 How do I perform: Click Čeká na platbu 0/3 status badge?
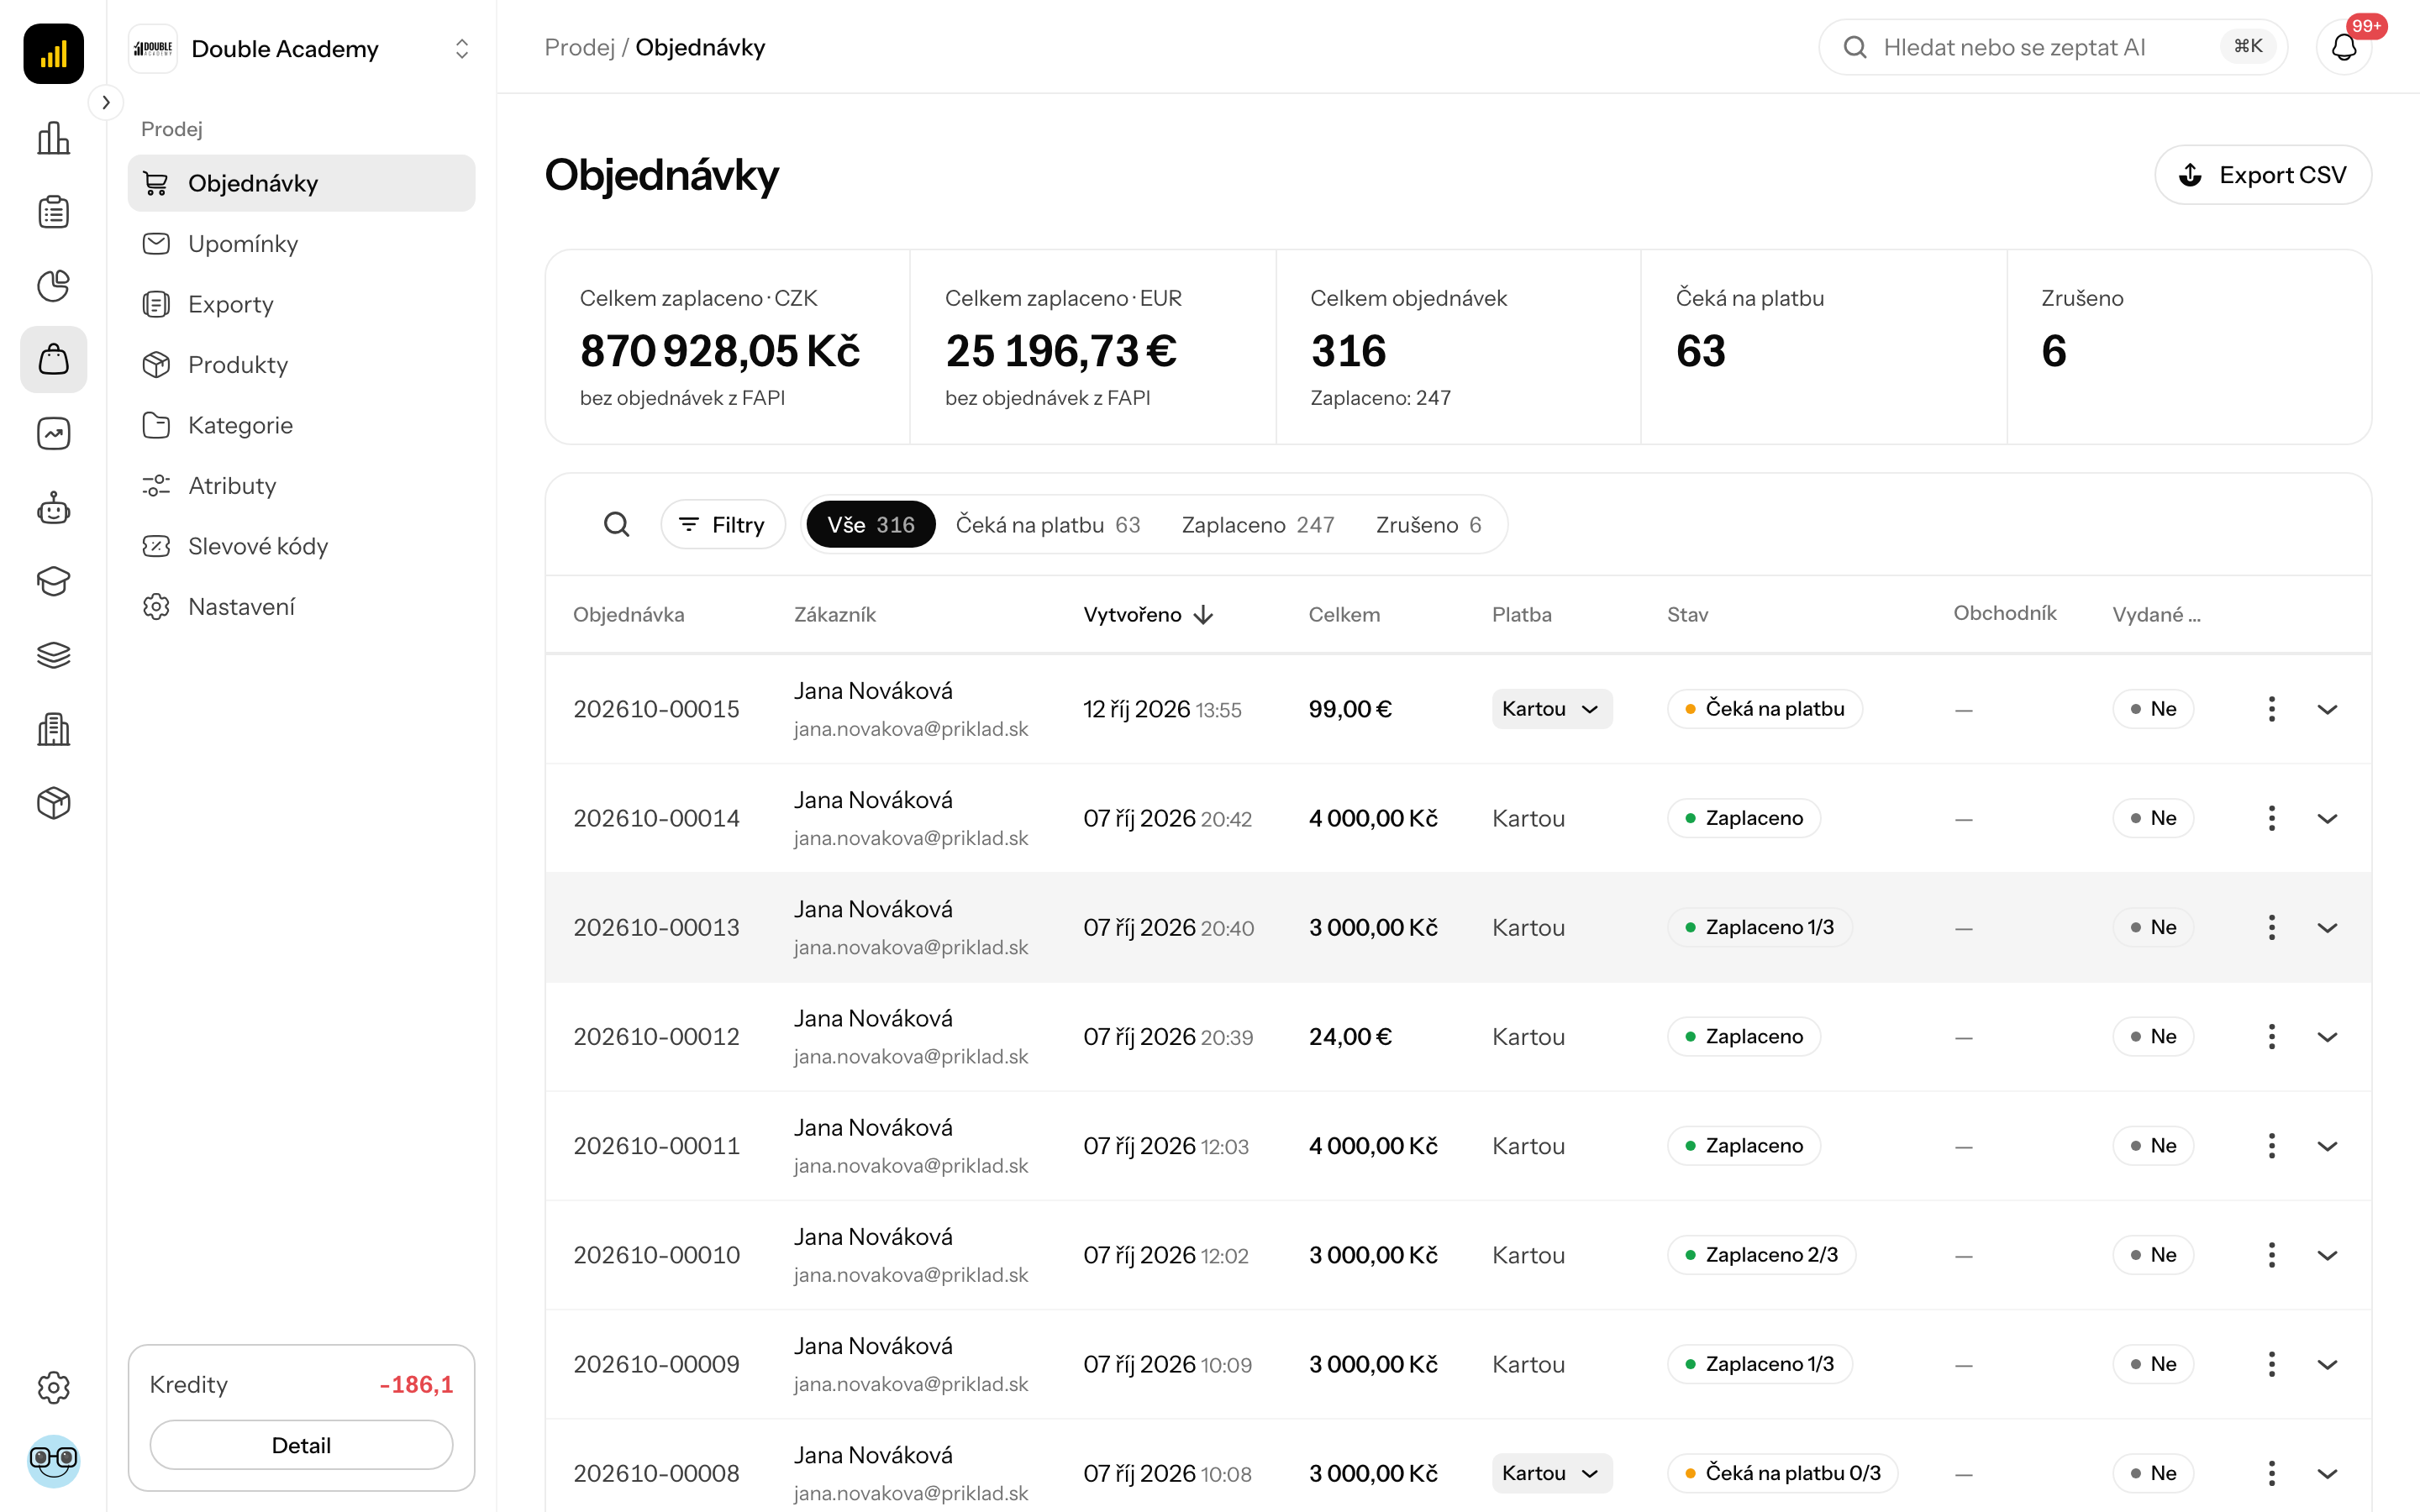pyautogui.click(x=1782, y=1473)
